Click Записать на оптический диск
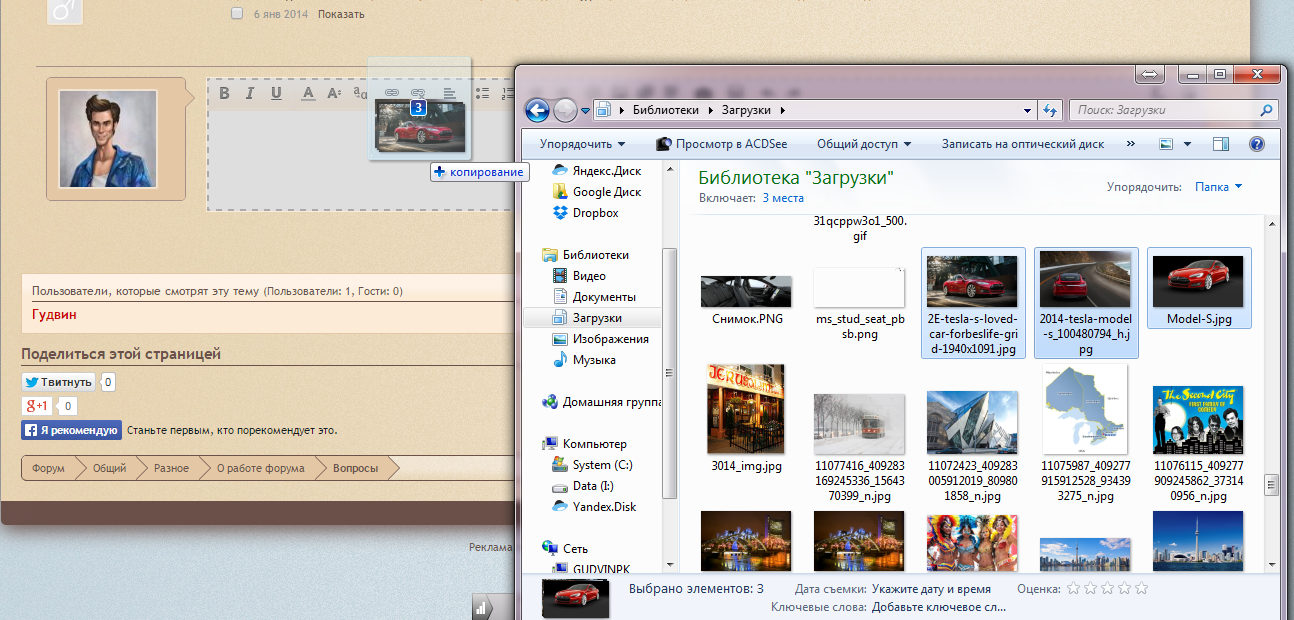 click(x=1023, y=144)
